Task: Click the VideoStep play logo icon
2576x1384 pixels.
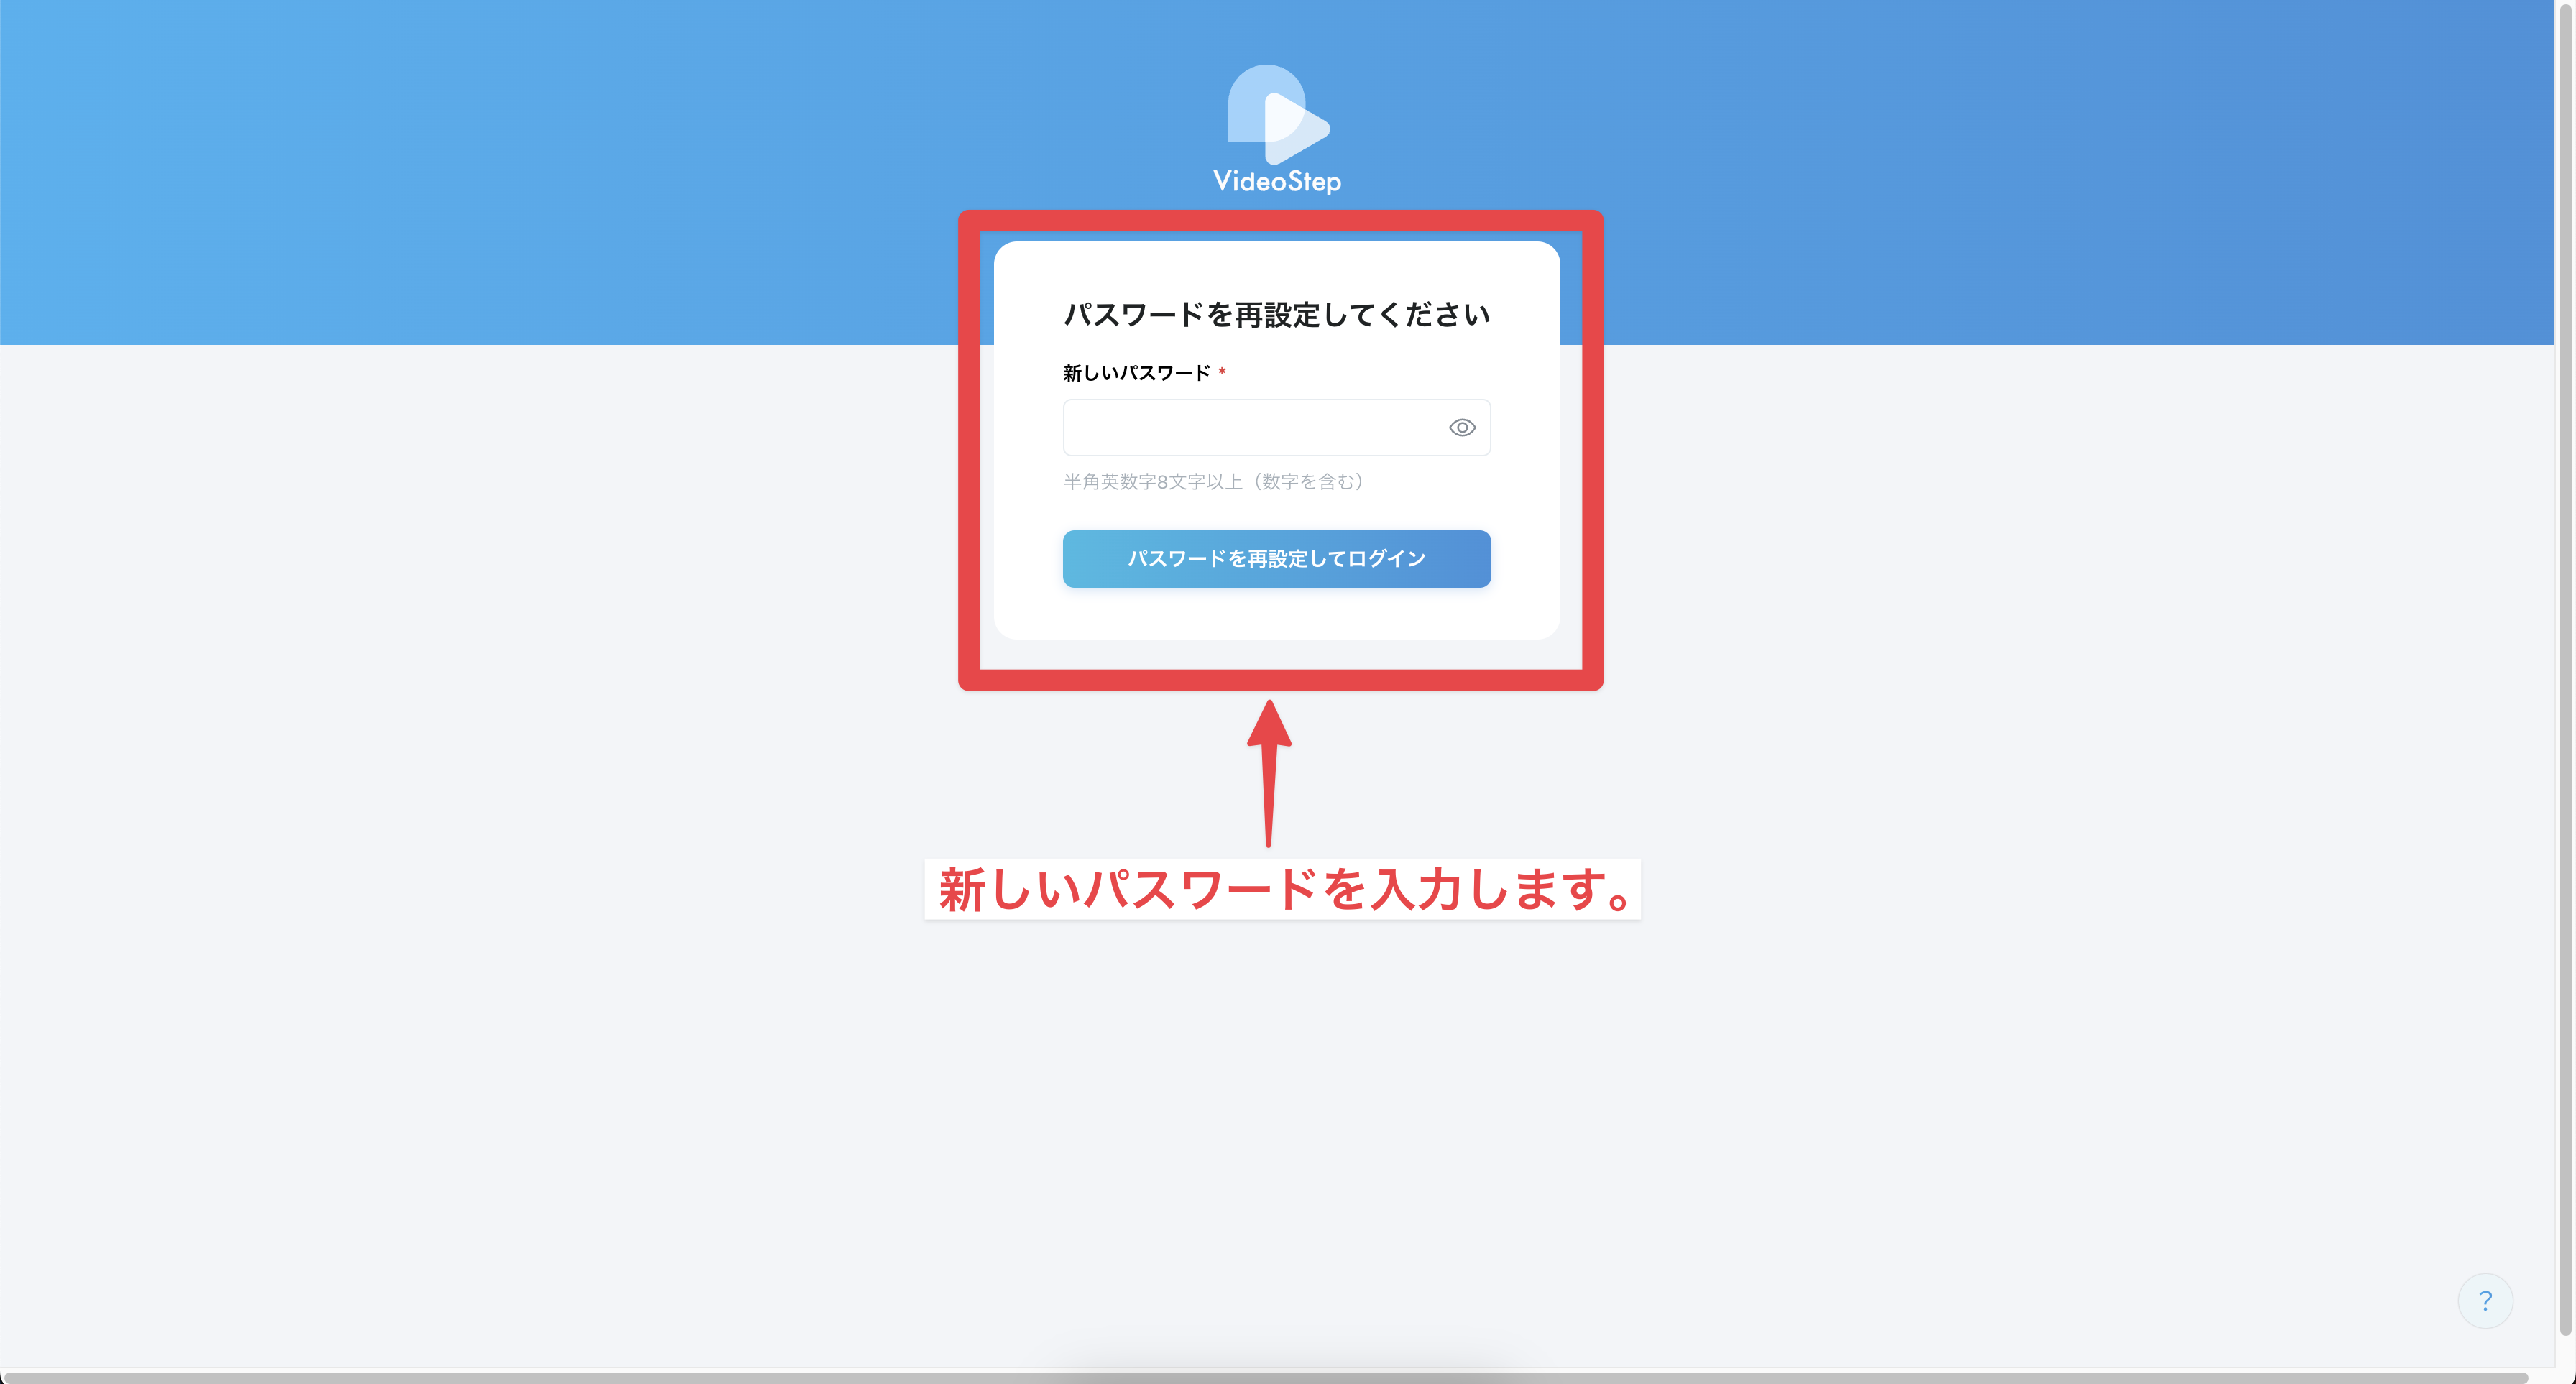Action: pyautogui.click(x=1278, y=115)
